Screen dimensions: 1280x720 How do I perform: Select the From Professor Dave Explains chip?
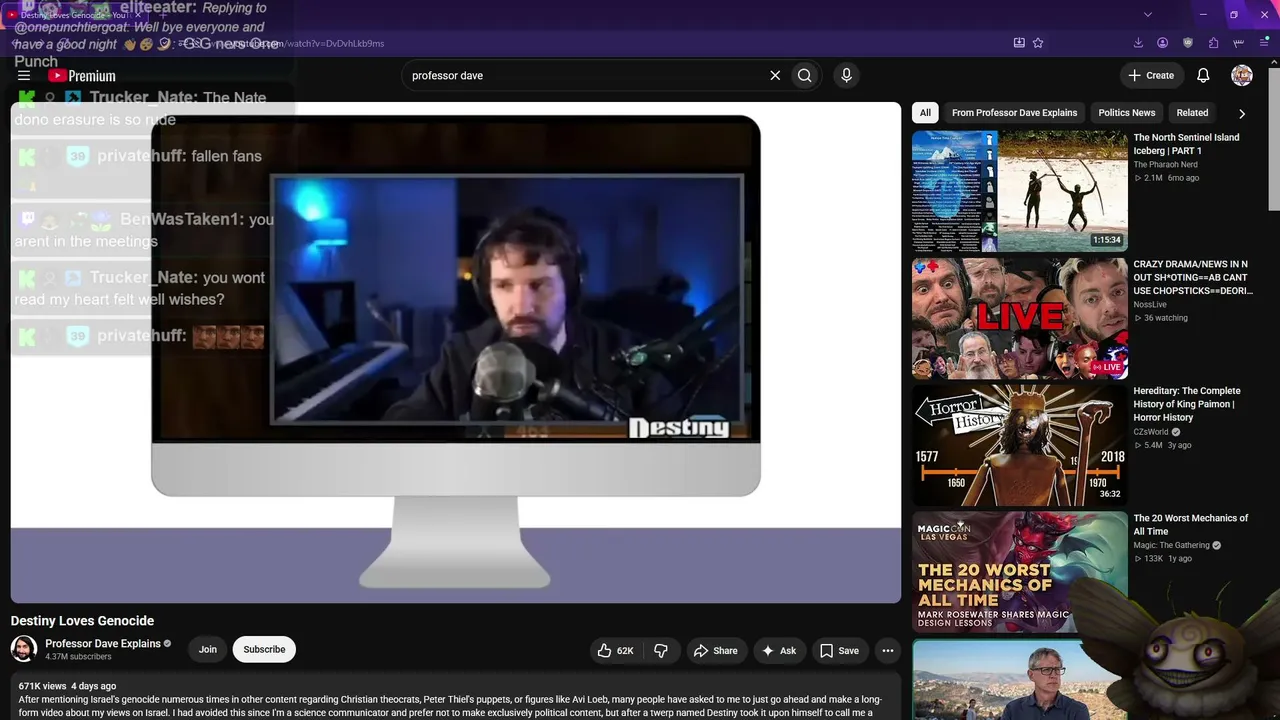[x=1014, y=113]
